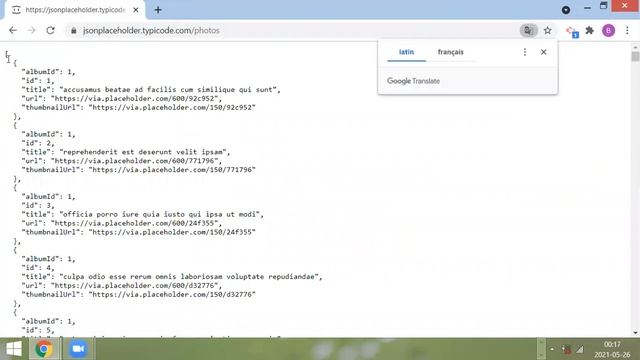Minimize the Chrome window

tap(587, 7)
